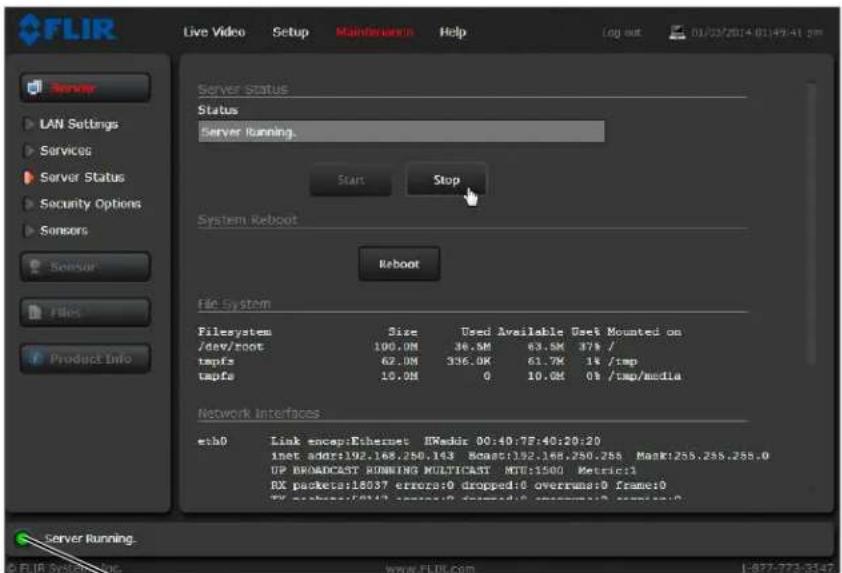This screenshot has height=573, width=842.
Task: Click the Network Interfaces section heading
Action: point(258,413)
